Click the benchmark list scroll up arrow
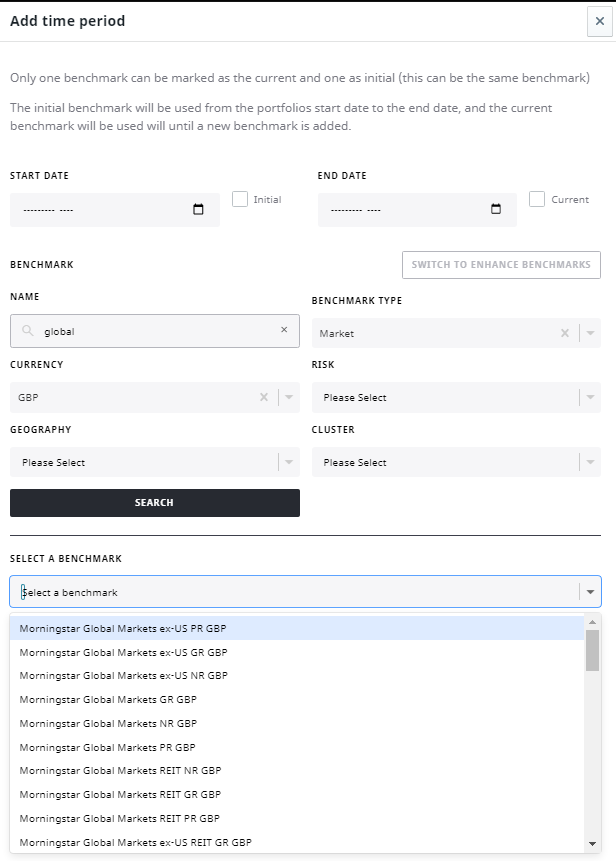Image resolution: width=616 pixels, height=861 pixels. 592,622
